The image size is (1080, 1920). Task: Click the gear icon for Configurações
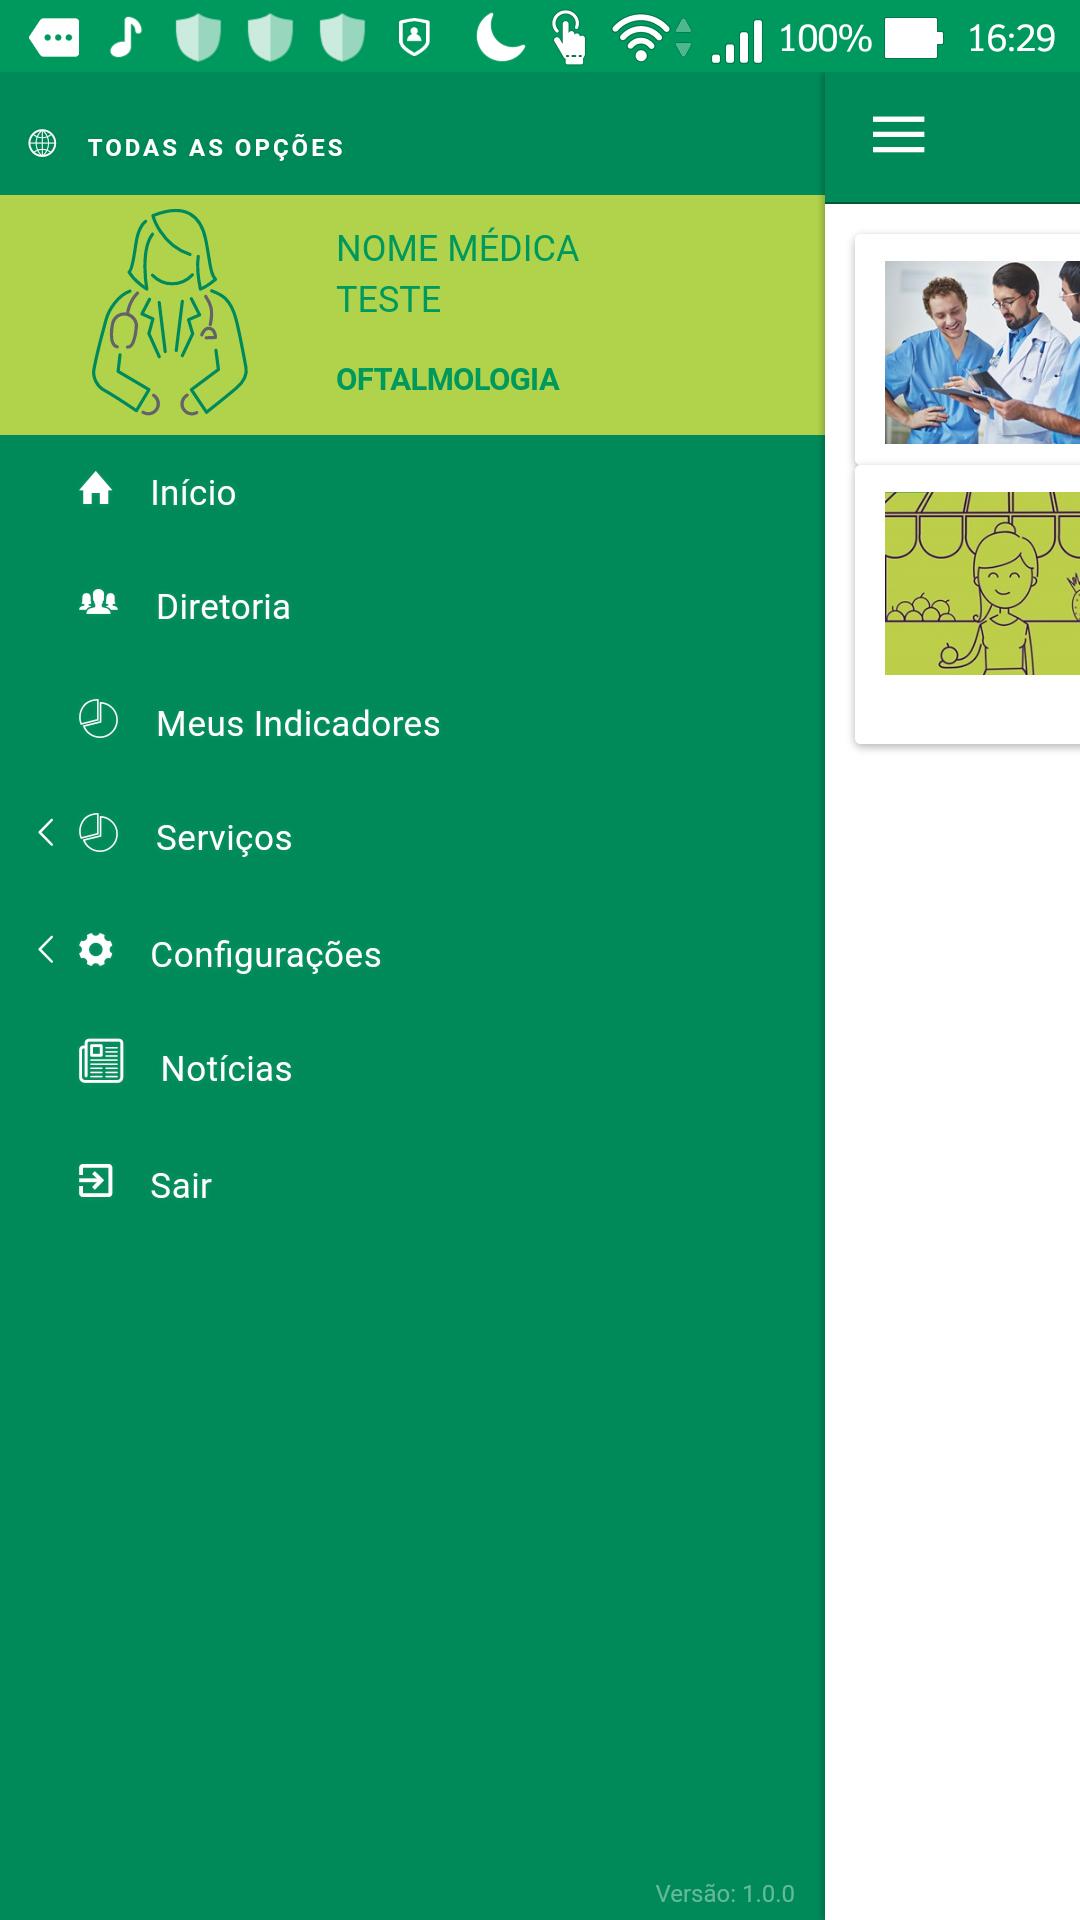pos(96,950)
